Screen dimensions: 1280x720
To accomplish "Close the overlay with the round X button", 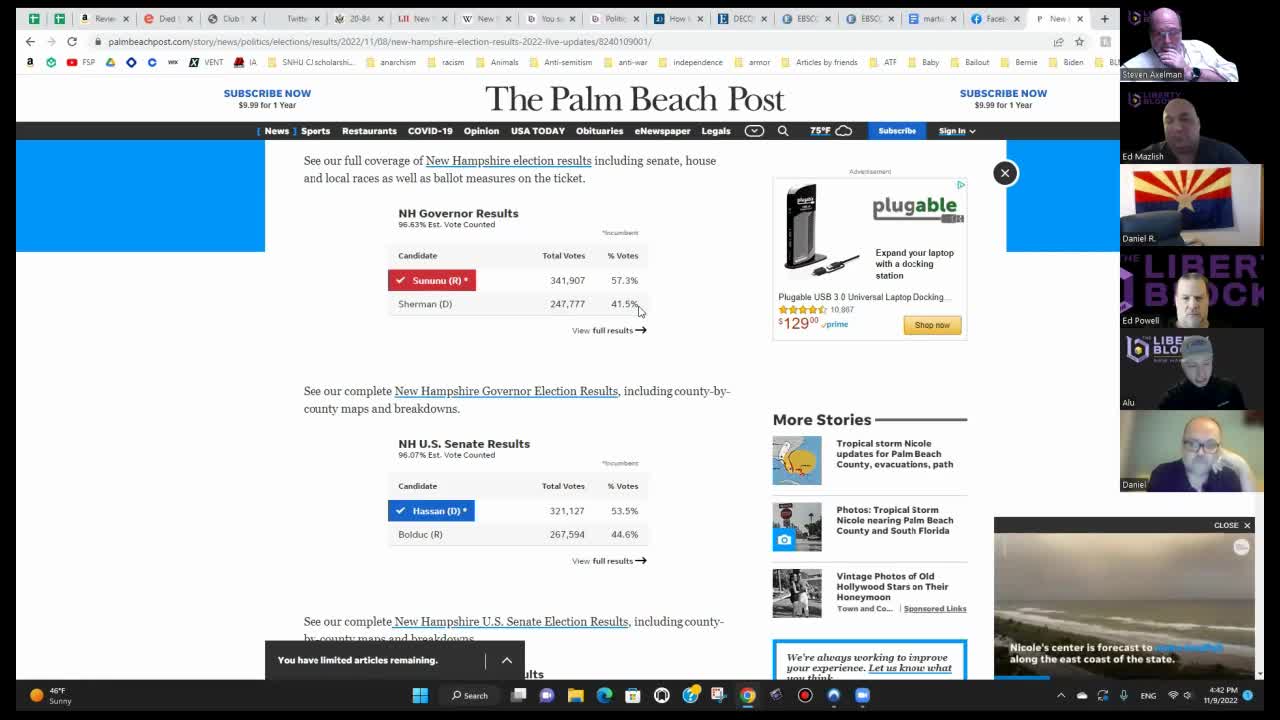I will click(x=1005, y=173).
